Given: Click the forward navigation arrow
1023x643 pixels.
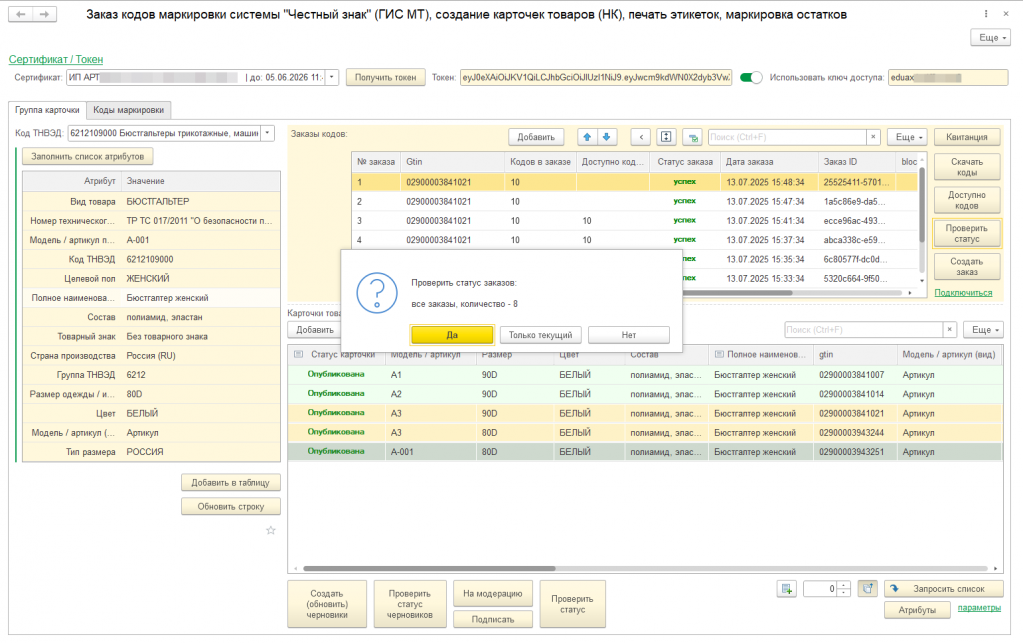Looking at the screenshot, I should pos(45,15).
